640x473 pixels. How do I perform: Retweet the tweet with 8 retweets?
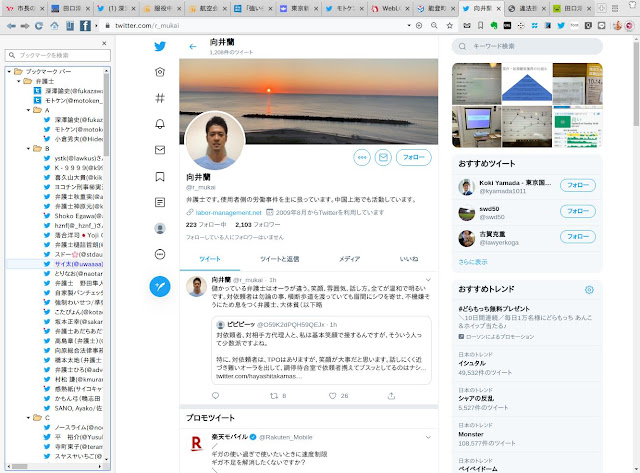(x=274, y=395)
